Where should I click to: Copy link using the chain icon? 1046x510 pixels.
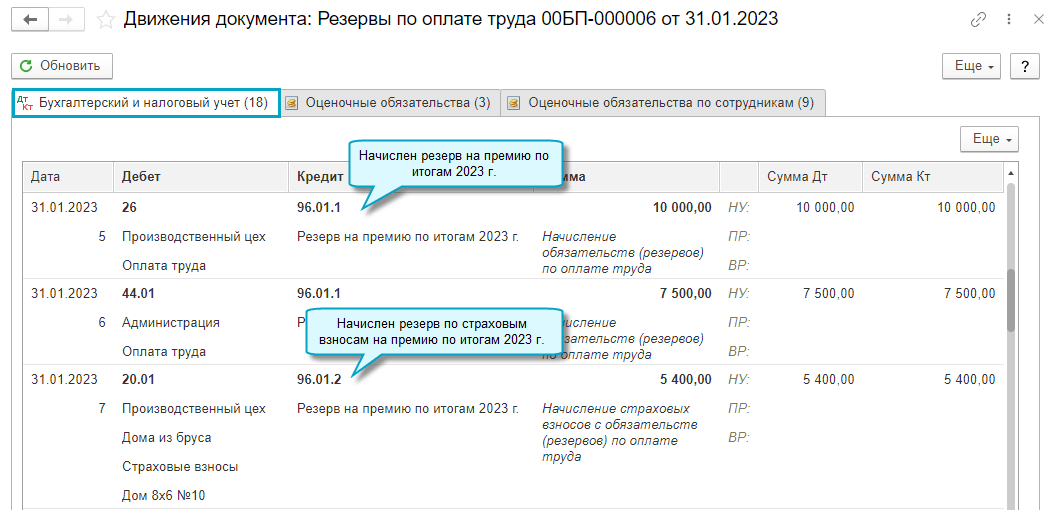[x=978, y=20]
